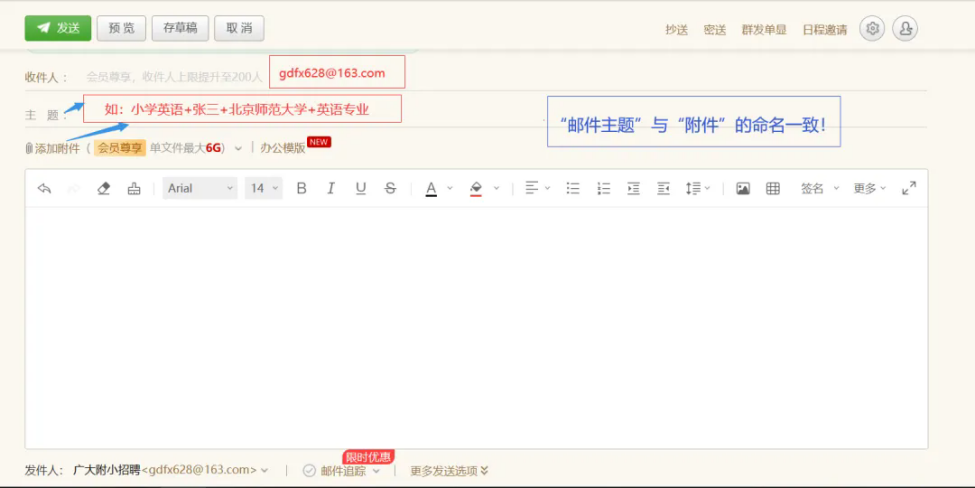This screenshot has height=488, width=975.
Task: Open the line spacing dropdown
Action: (x=698, y=188)
